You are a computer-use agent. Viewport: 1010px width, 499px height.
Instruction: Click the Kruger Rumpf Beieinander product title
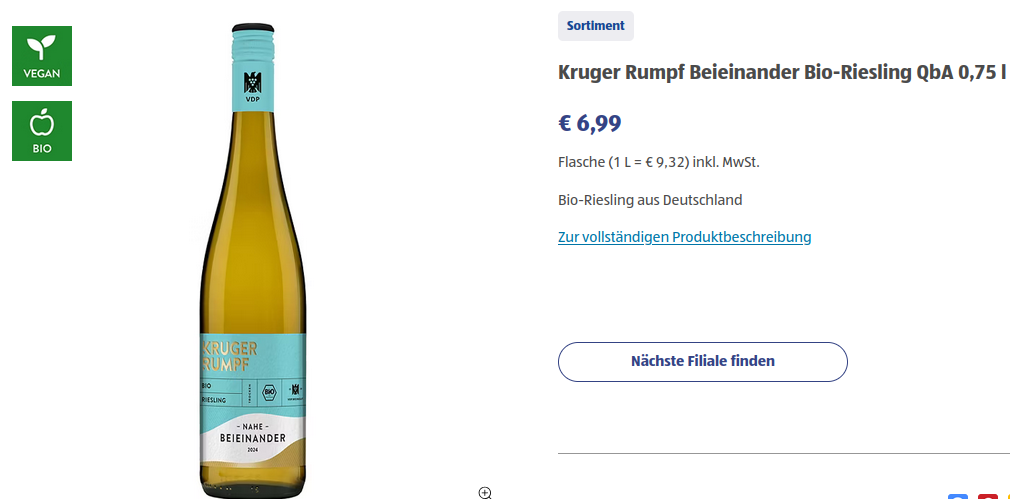tap(781, 73)
